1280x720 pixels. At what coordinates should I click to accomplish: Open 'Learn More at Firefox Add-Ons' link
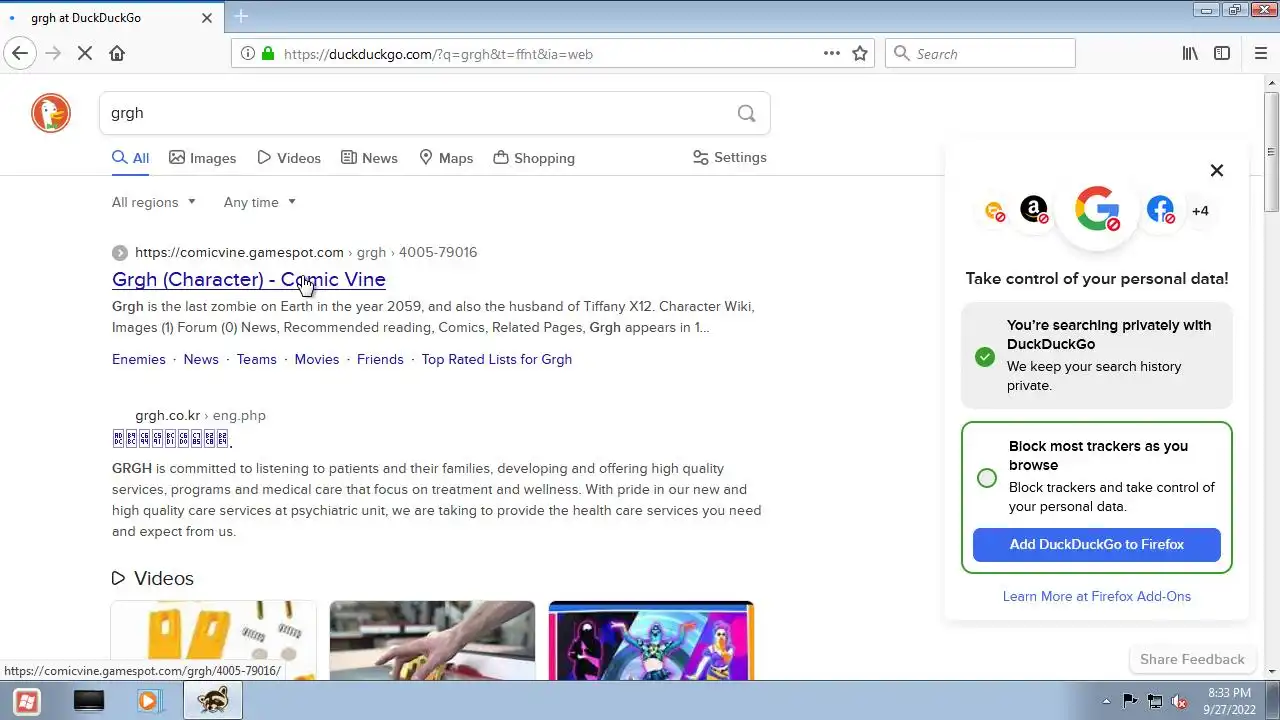click(x=1097, y=596)
